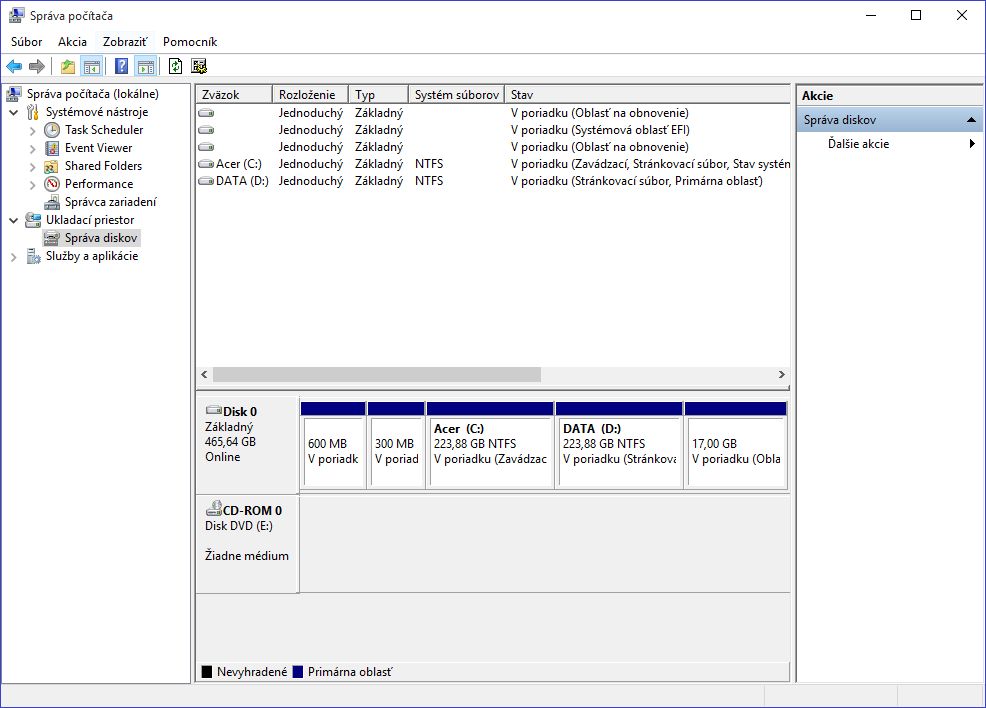
Task: Click the CD-ROM 0 drive icon
Action: 213,510
